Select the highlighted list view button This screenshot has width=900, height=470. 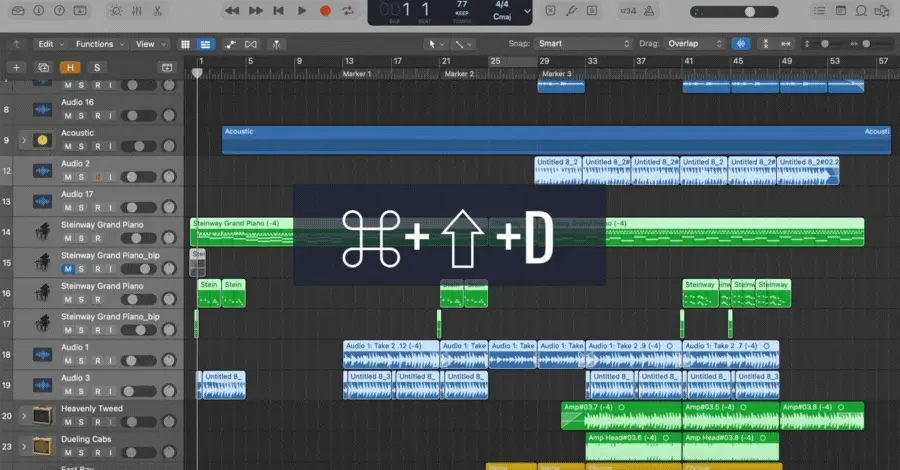(x=205, y=44)
